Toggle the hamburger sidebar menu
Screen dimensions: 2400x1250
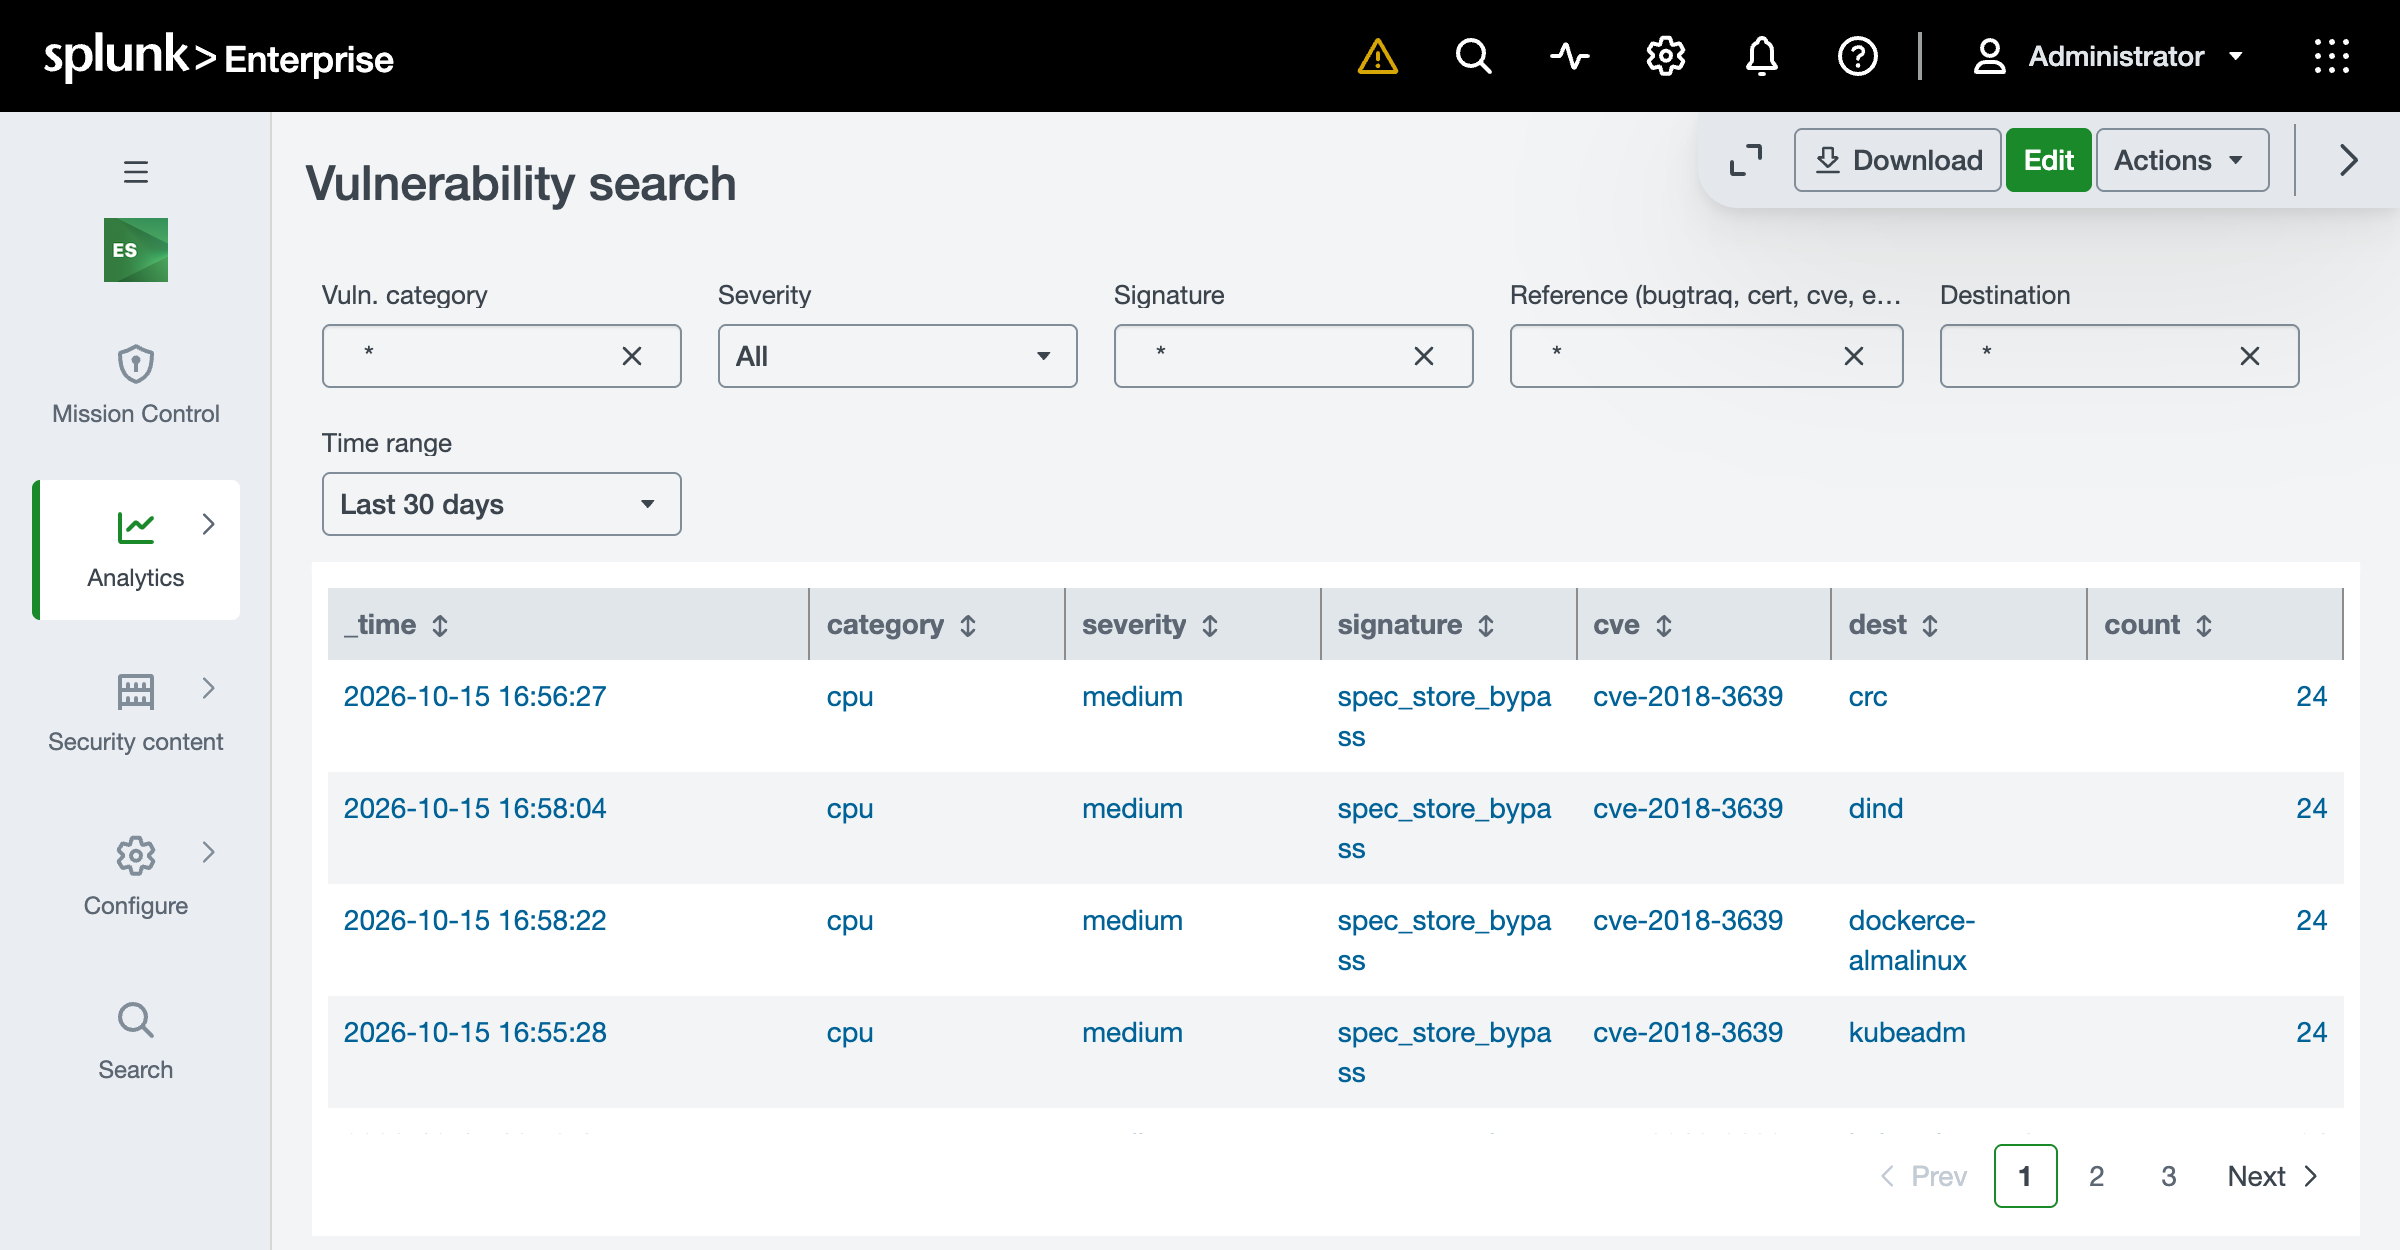(136, 172)
